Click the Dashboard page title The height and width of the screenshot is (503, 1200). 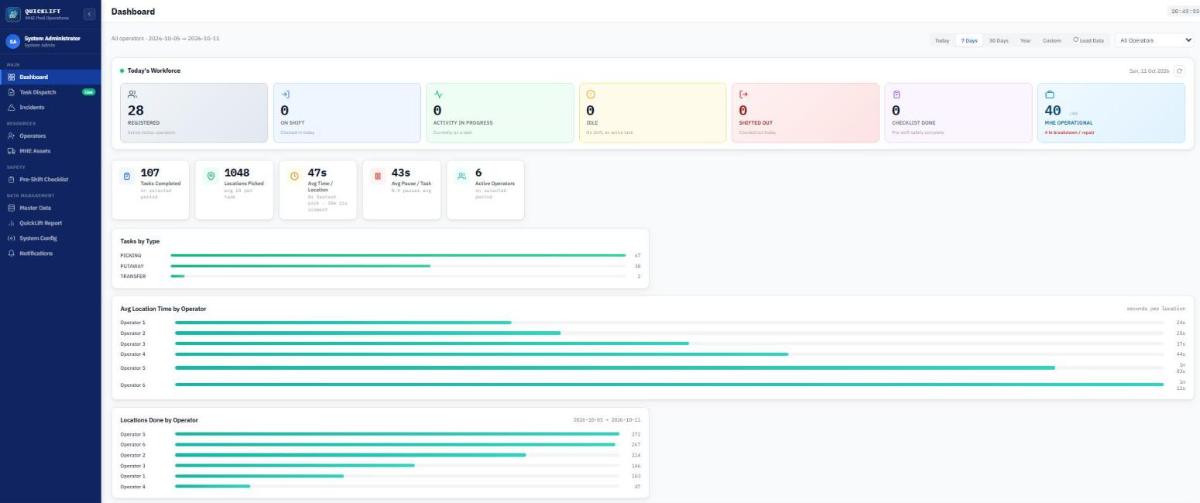[133, 12]
